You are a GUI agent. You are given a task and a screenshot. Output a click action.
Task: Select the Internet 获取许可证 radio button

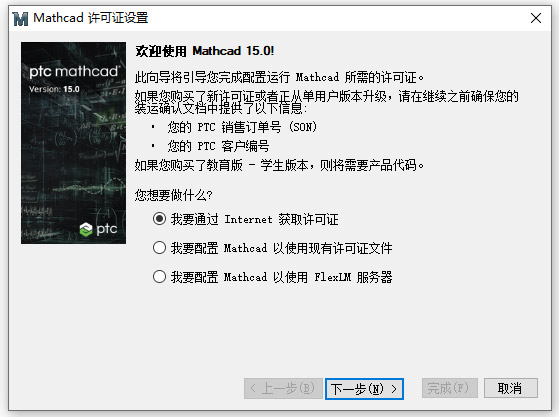click(x=159, y=218)
